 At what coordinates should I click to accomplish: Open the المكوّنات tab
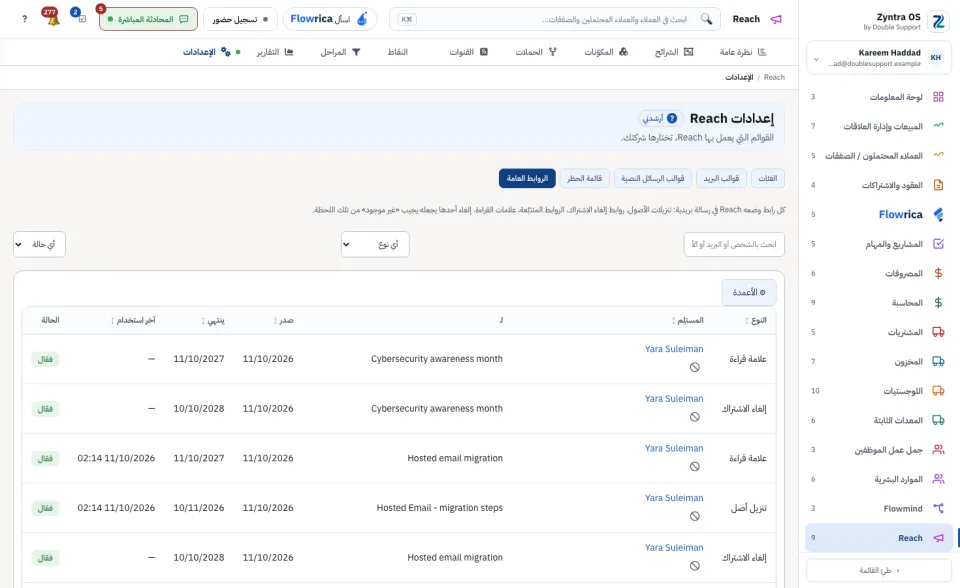[606, 52]
